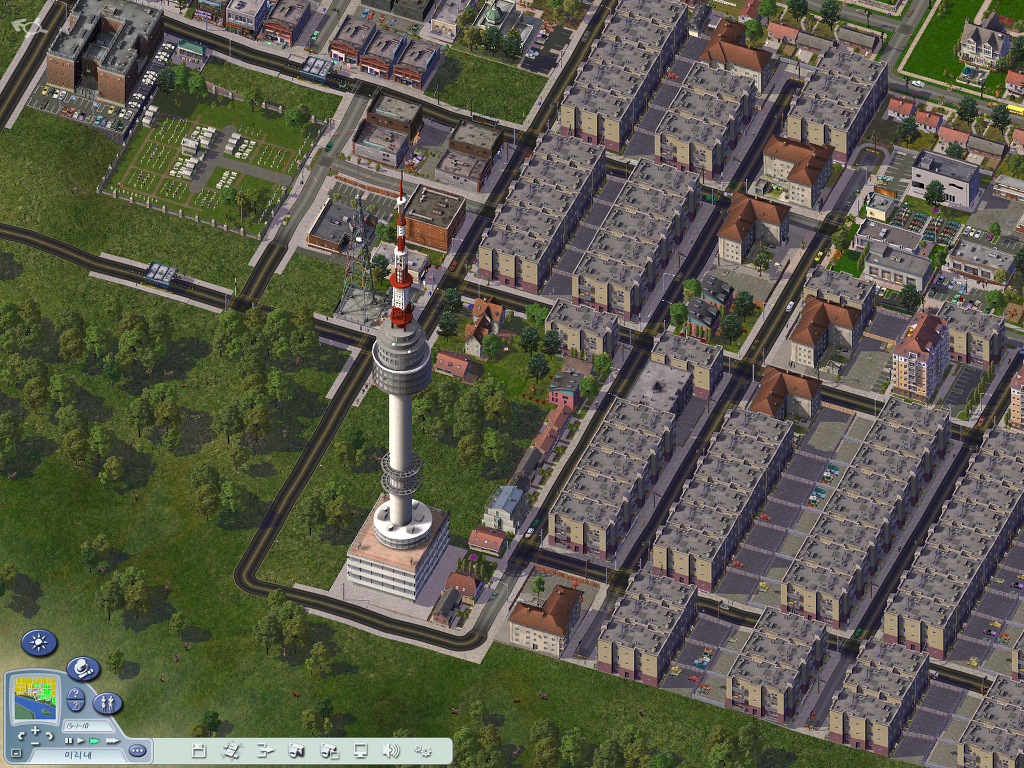
Task: Click the city name 미리내
Action: tap(78, 755)
